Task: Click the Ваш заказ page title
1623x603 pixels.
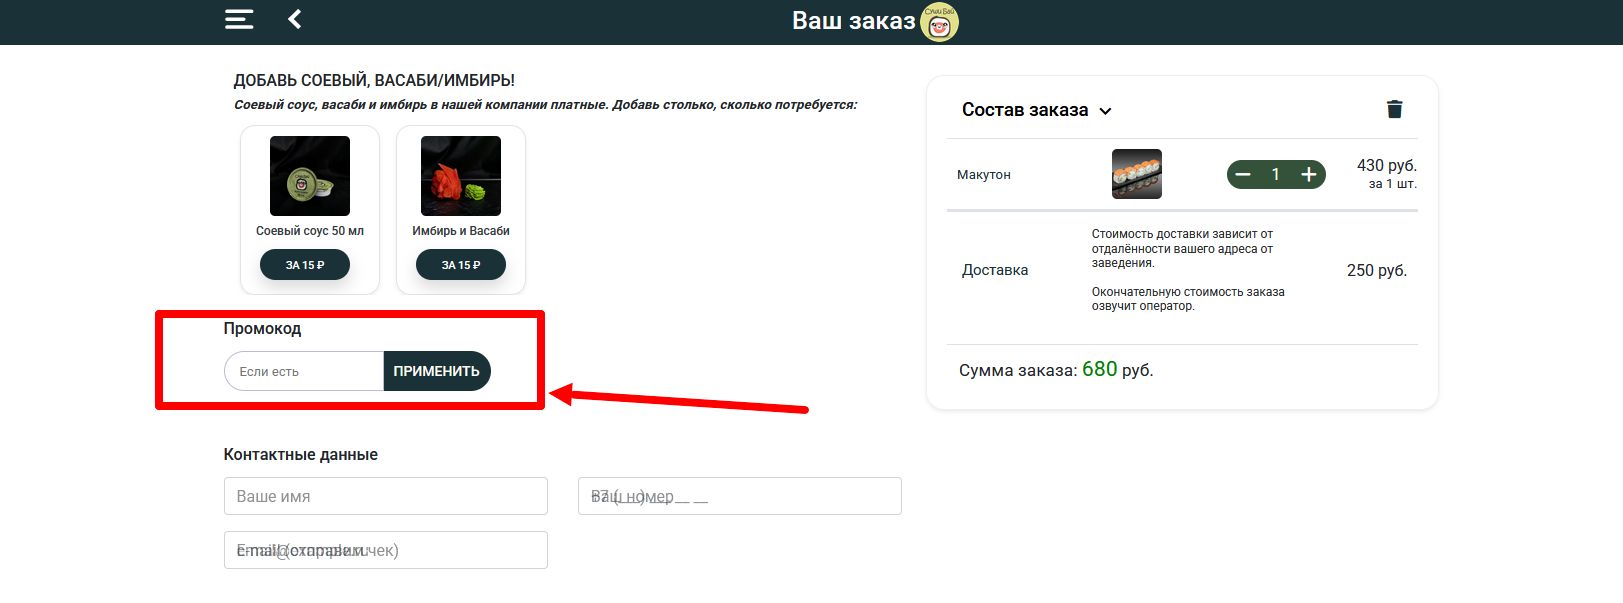Action: coord(853,21)
